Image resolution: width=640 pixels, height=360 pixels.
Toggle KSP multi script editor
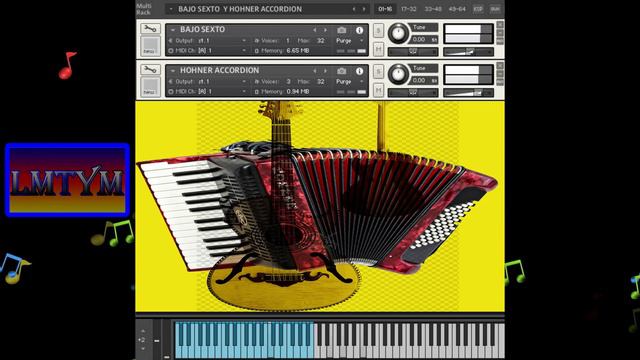click(478, 9)
